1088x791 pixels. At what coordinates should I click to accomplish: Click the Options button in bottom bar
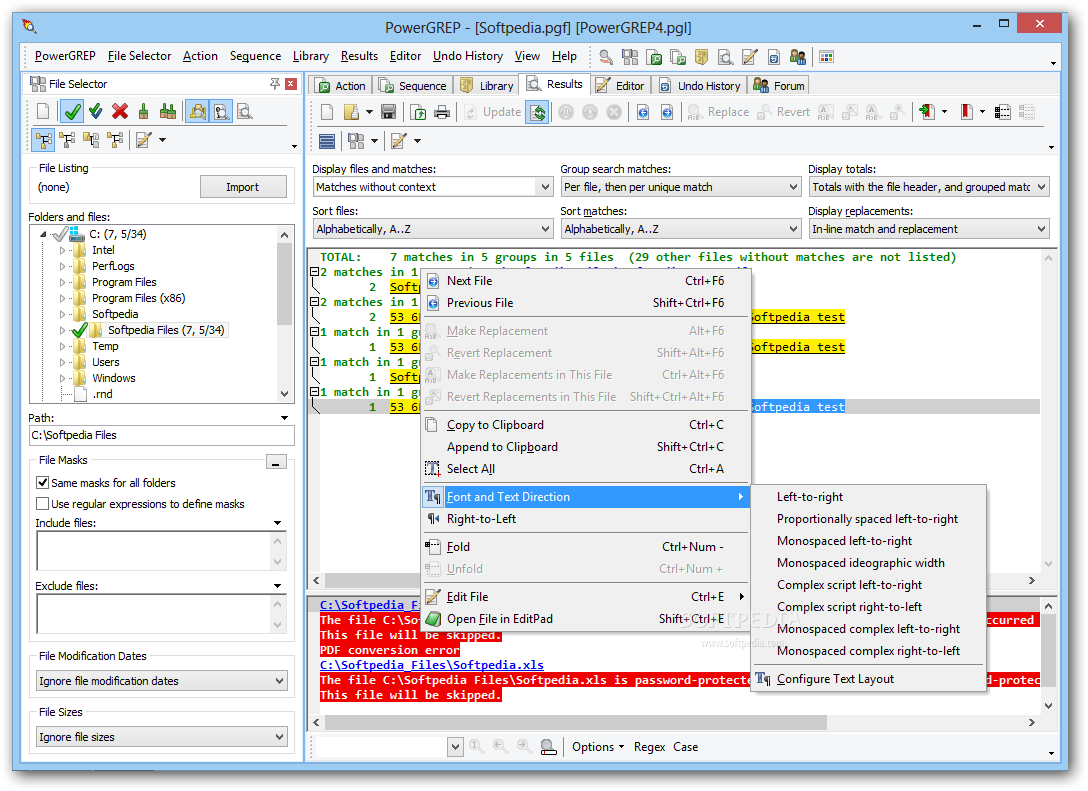point(597,747)
